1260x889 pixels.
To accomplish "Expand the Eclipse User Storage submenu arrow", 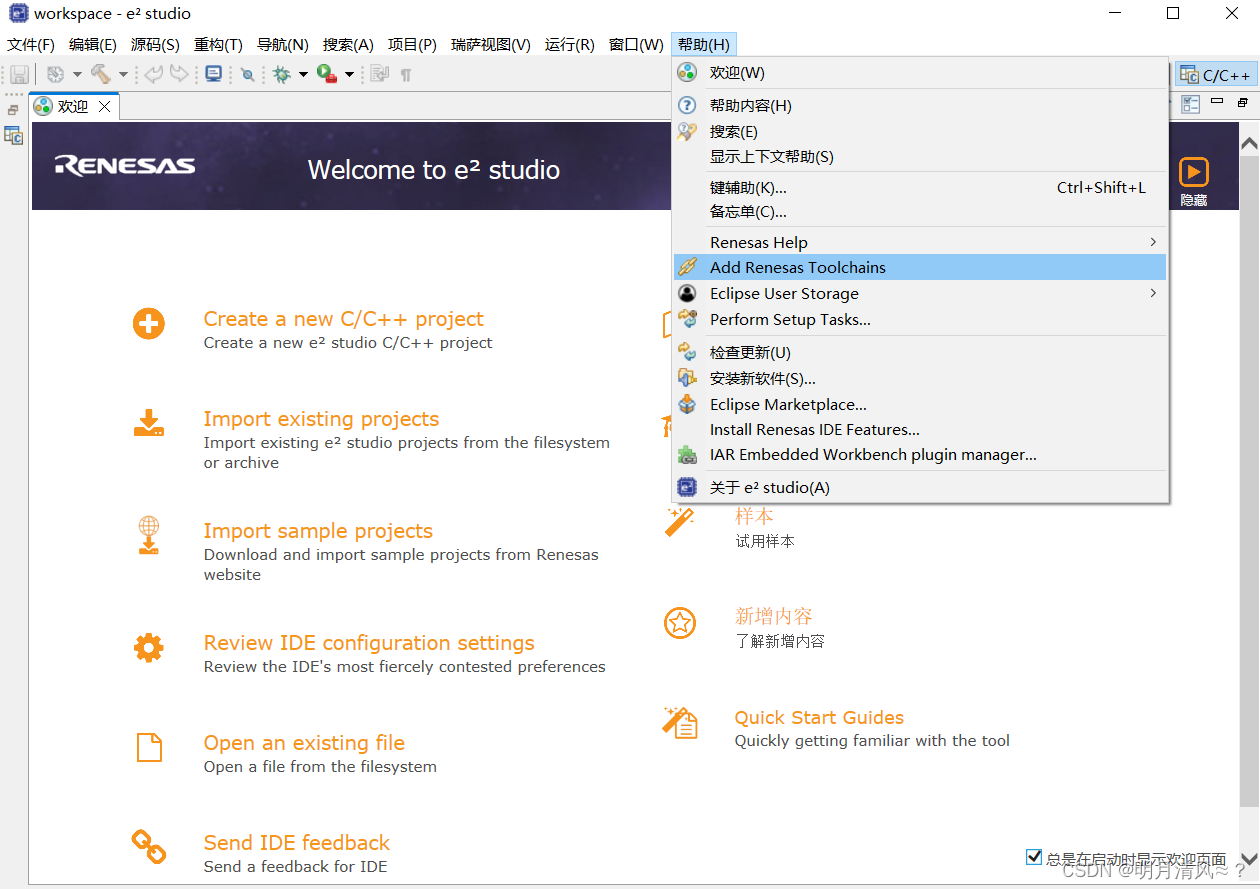I will pyautogui.click(x=1153, y=293).
